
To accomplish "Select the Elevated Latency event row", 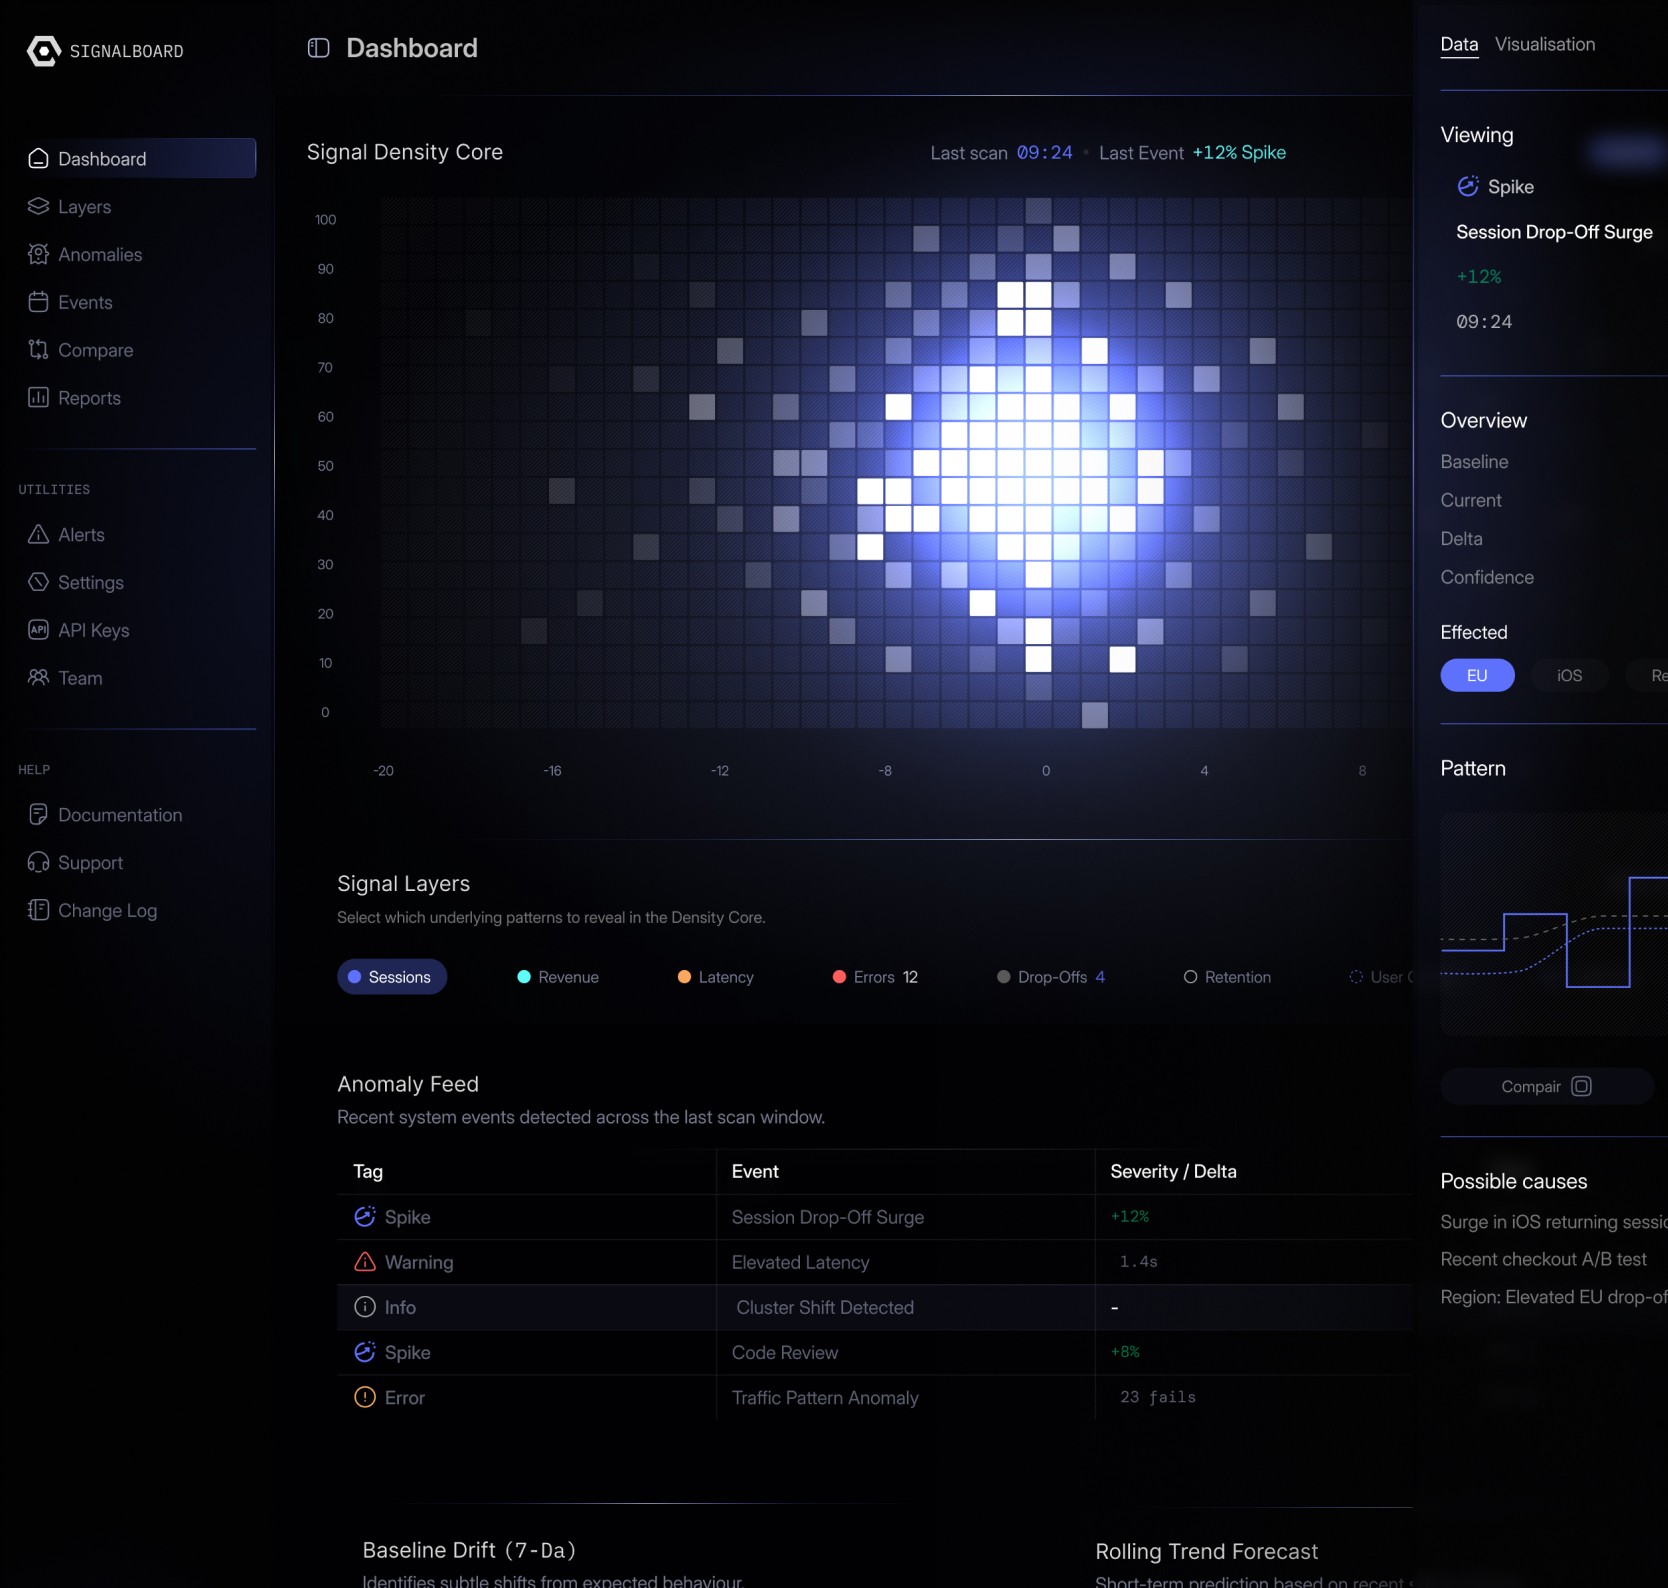I will [875, 1262].
